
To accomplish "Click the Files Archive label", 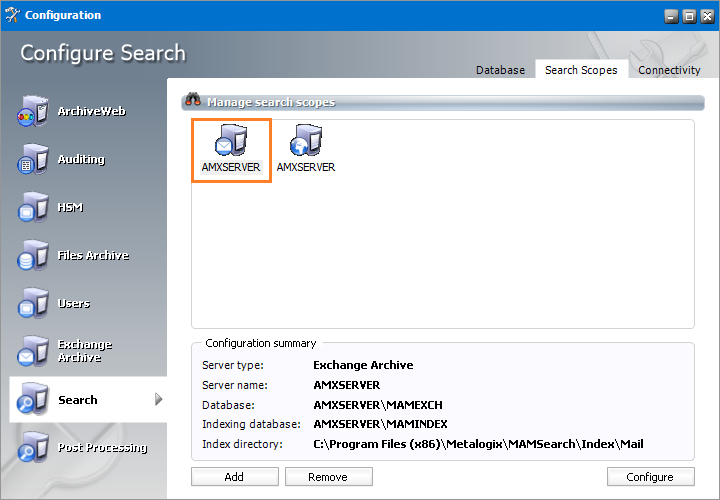I will click(x=93, y=255).
